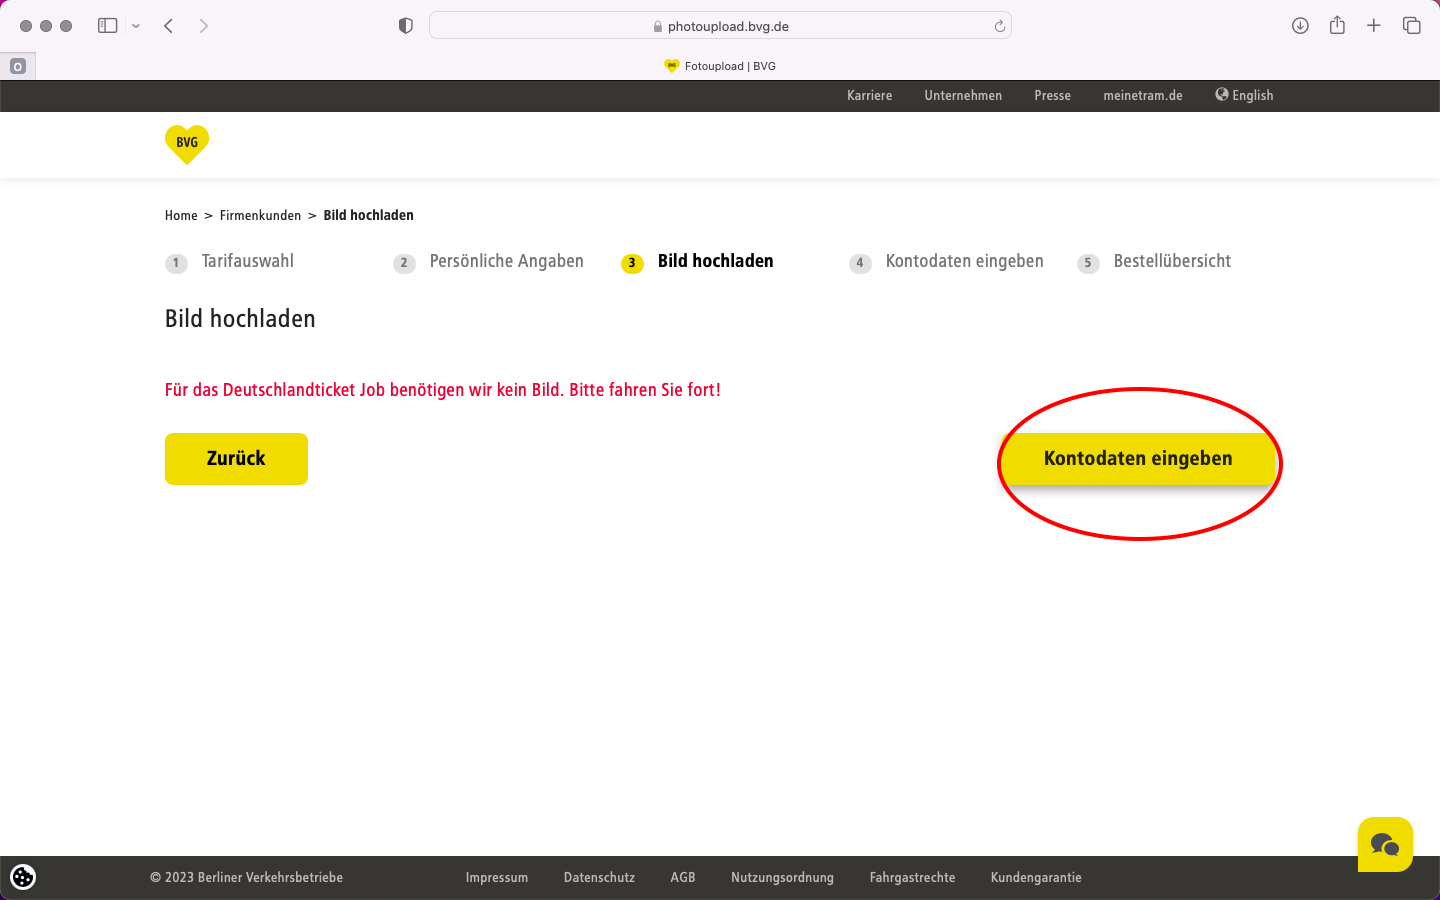Click the Home breadcrumb
Image resolution: width=1440 pixels, height=900 pixels.
pos(181,215)
